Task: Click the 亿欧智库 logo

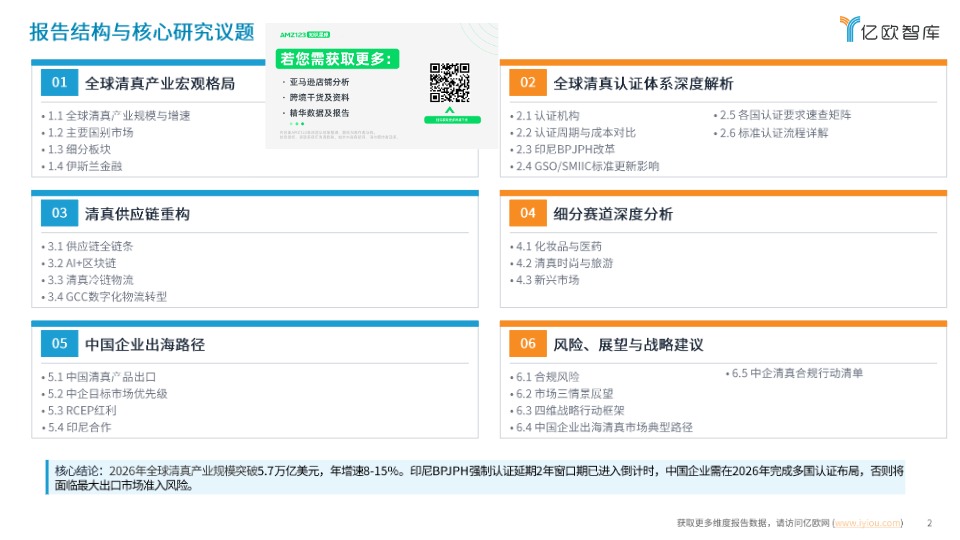Action: coord(890,29)
